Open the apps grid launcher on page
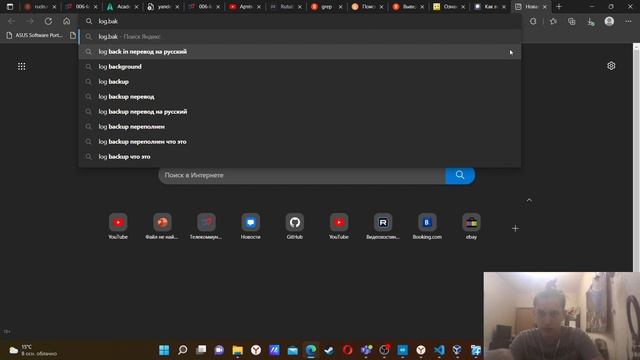This screenshot has height=360, width=640. pos(22,66)
